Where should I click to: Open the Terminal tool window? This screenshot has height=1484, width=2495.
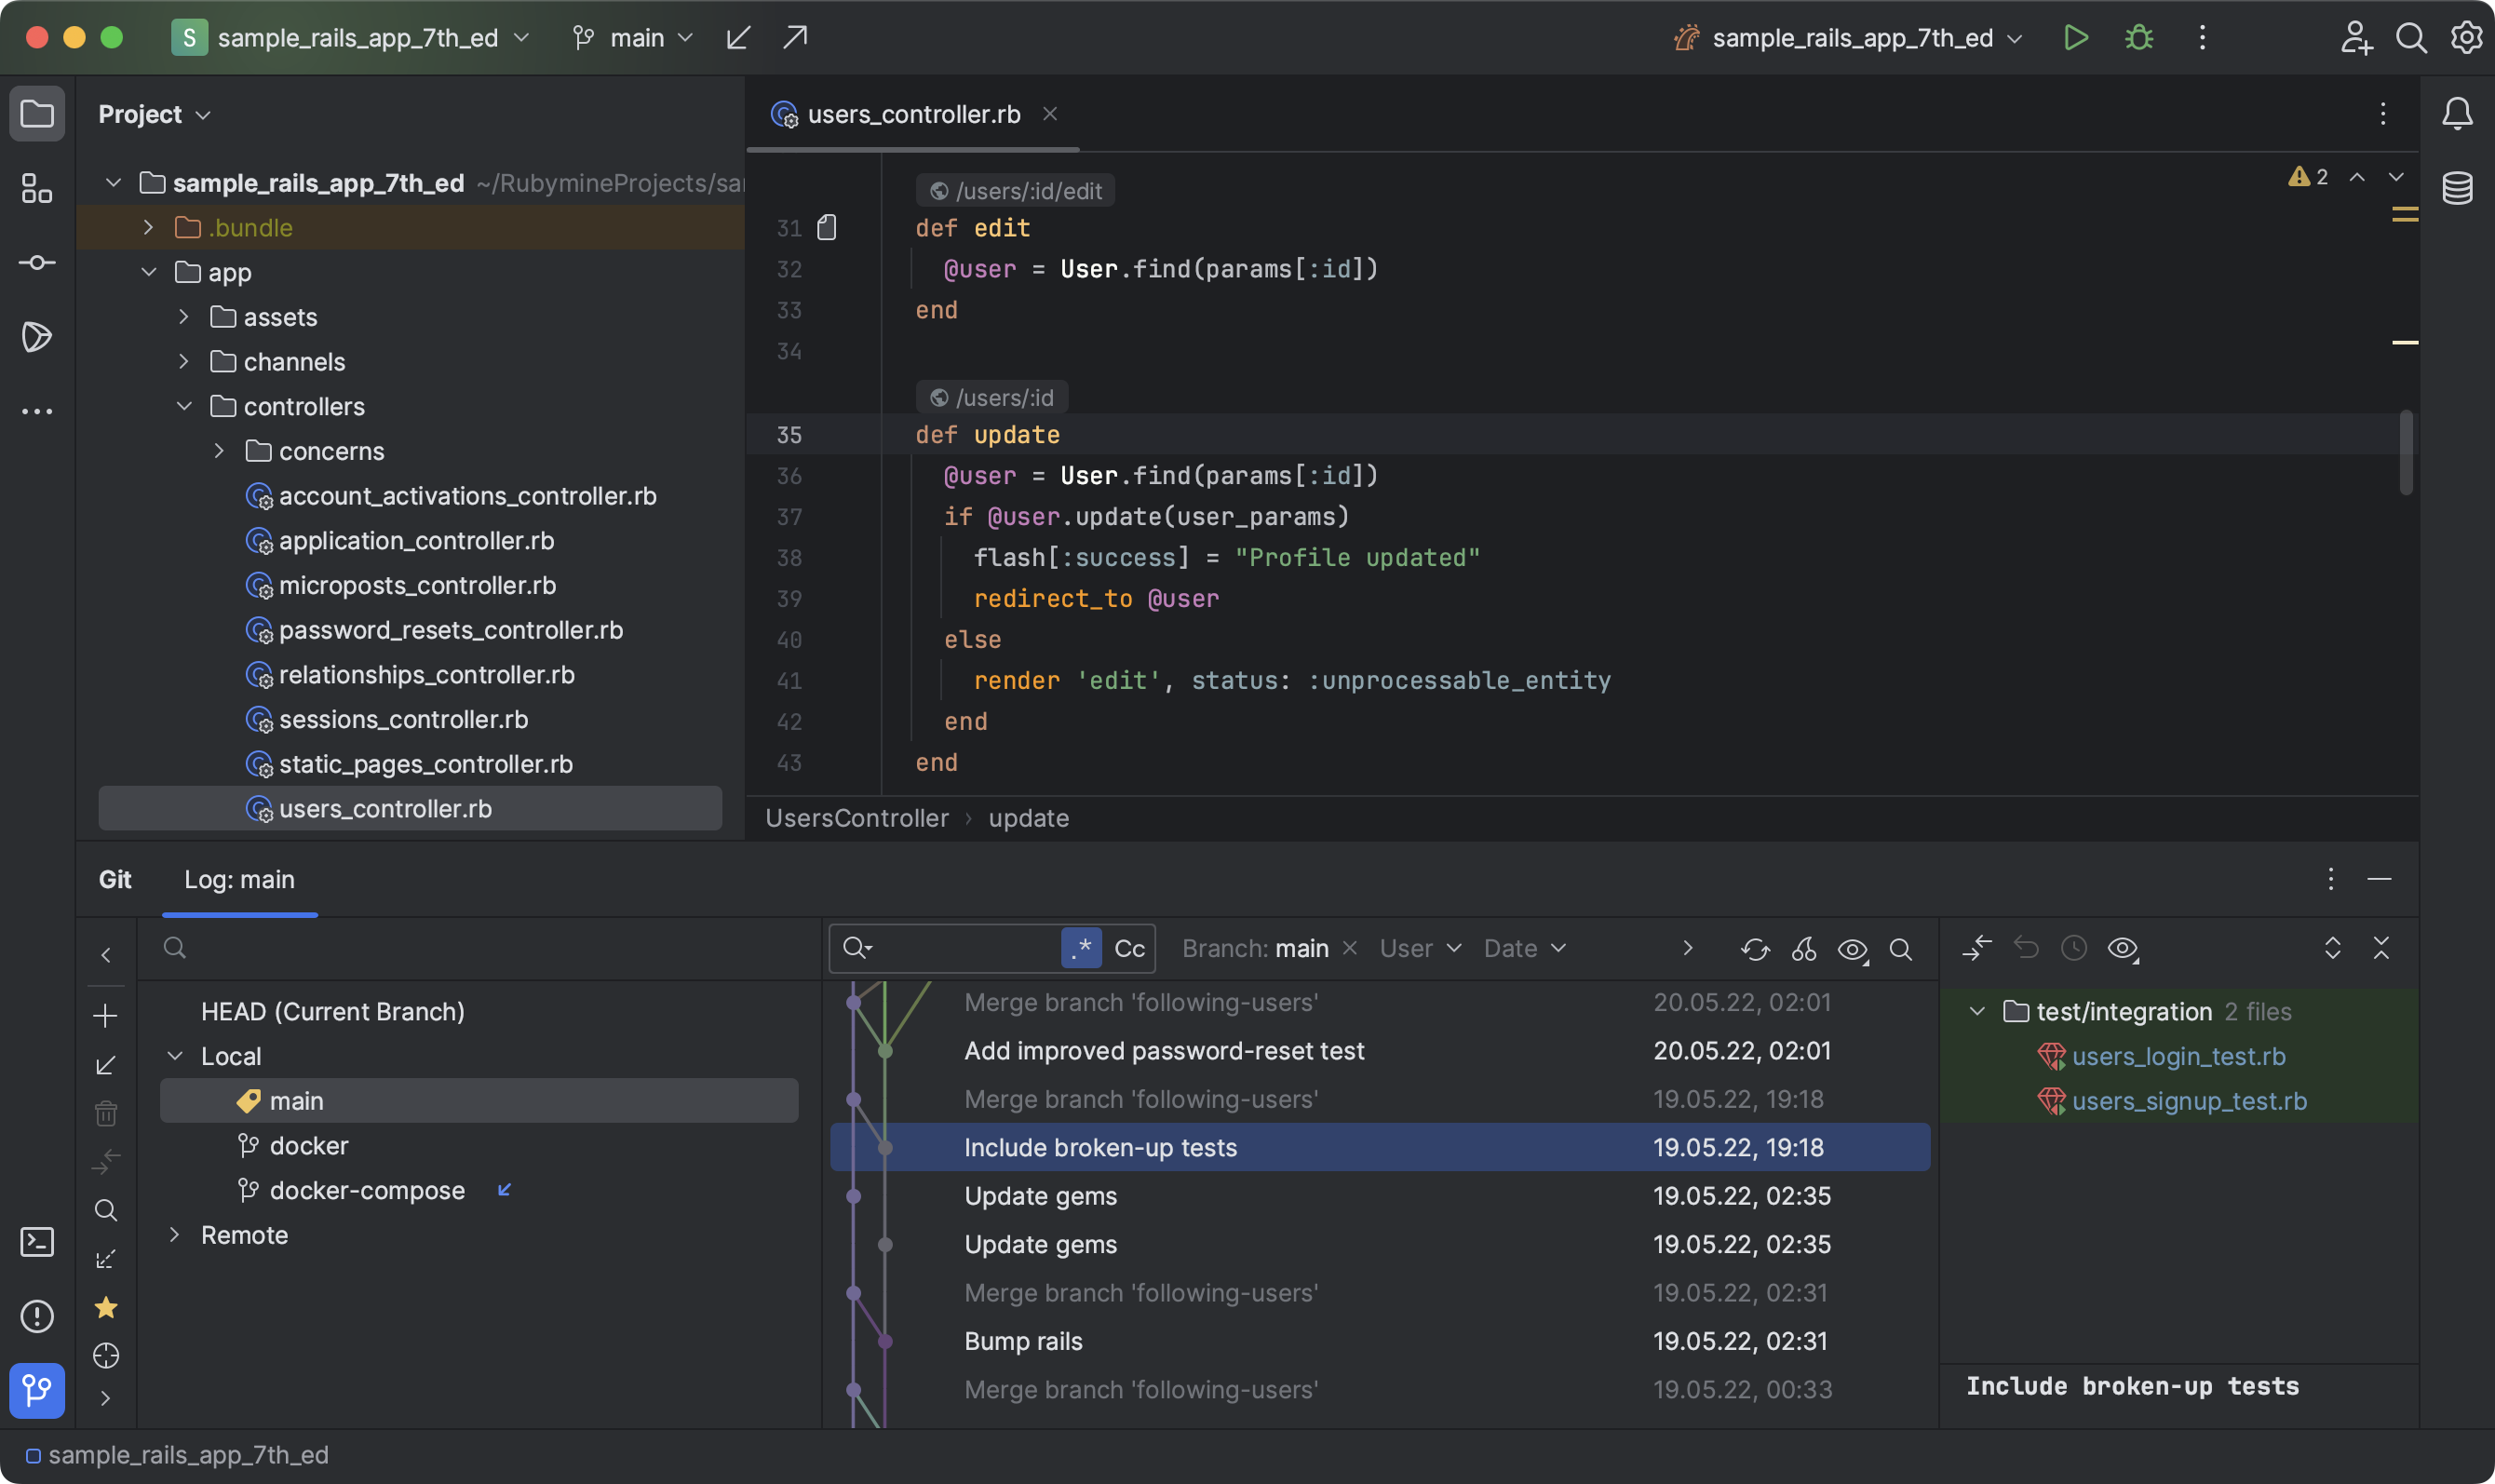(37, 1242)
